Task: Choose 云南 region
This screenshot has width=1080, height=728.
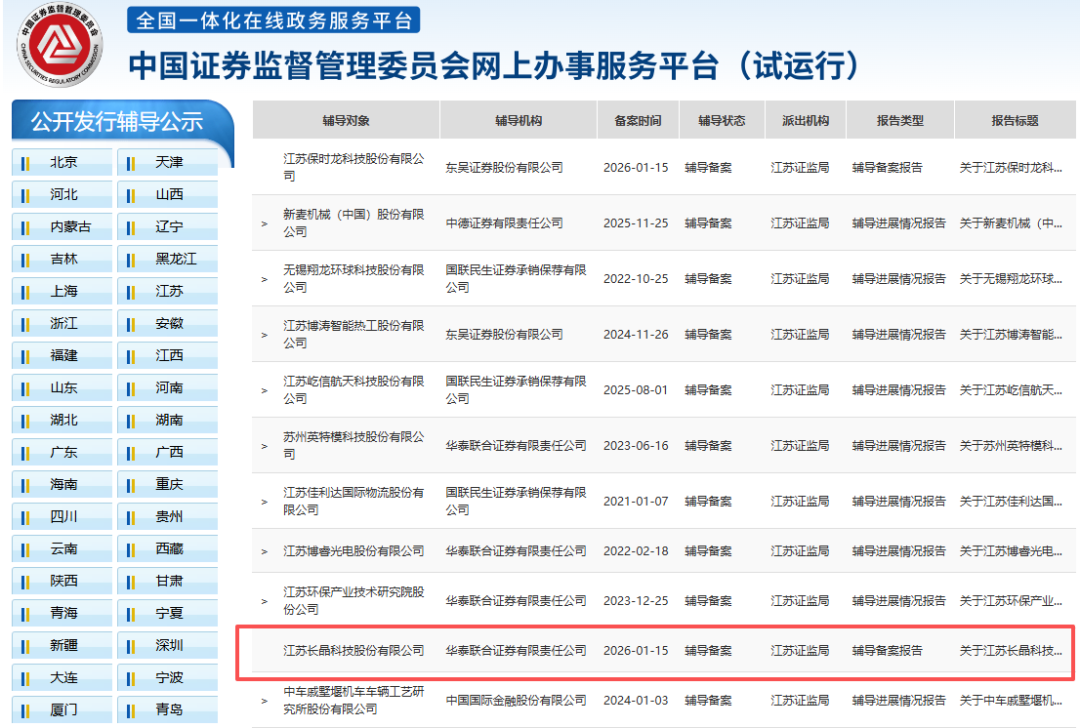Action: 62,549
